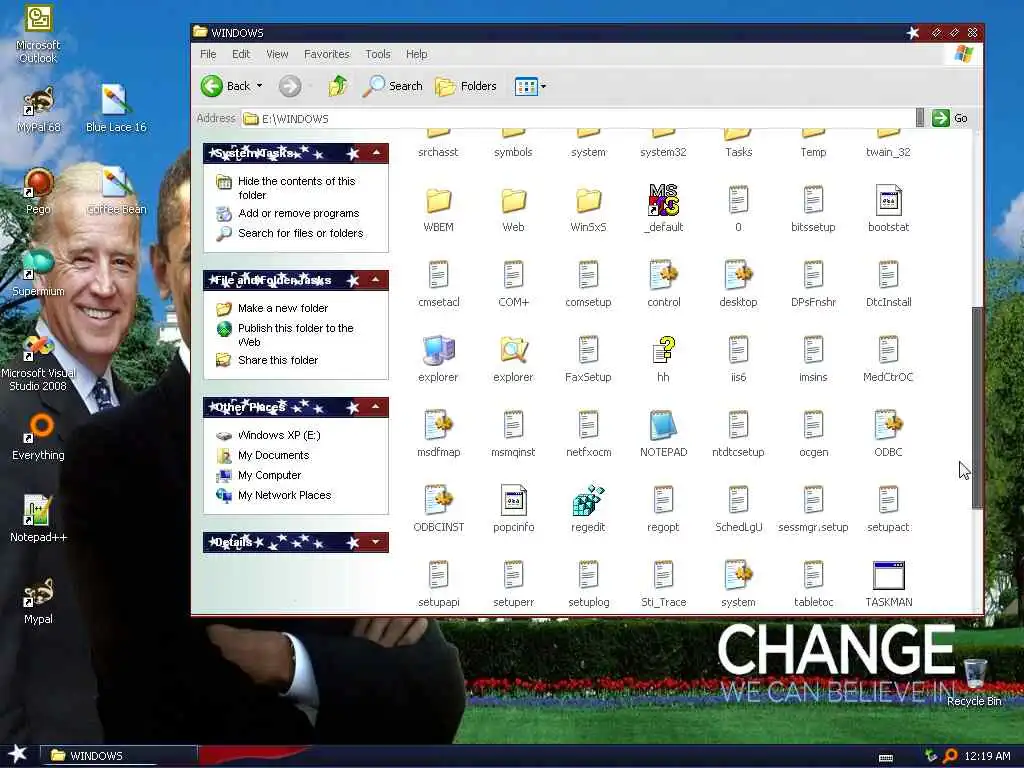Select the control settings file icon

[x=663, y=276]
